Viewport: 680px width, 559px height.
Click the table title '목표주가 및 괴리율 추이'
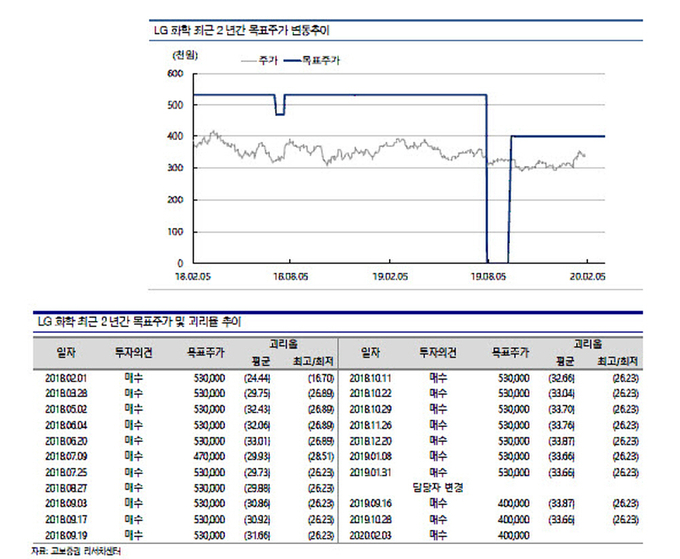(186, 321)
